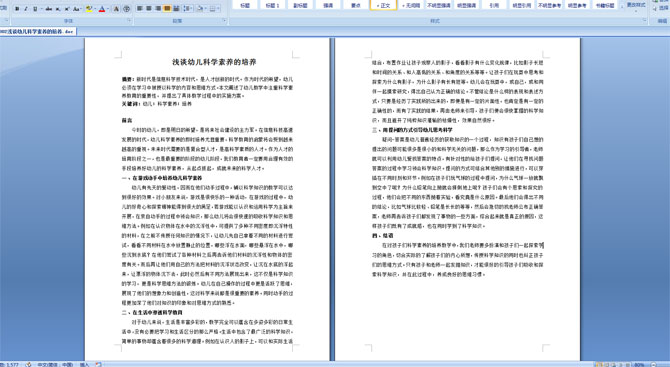Image resolution: width=670 pixels, height=367 pixels.
Task: Open the line spacing menu
Action: (x=188, y=8)
